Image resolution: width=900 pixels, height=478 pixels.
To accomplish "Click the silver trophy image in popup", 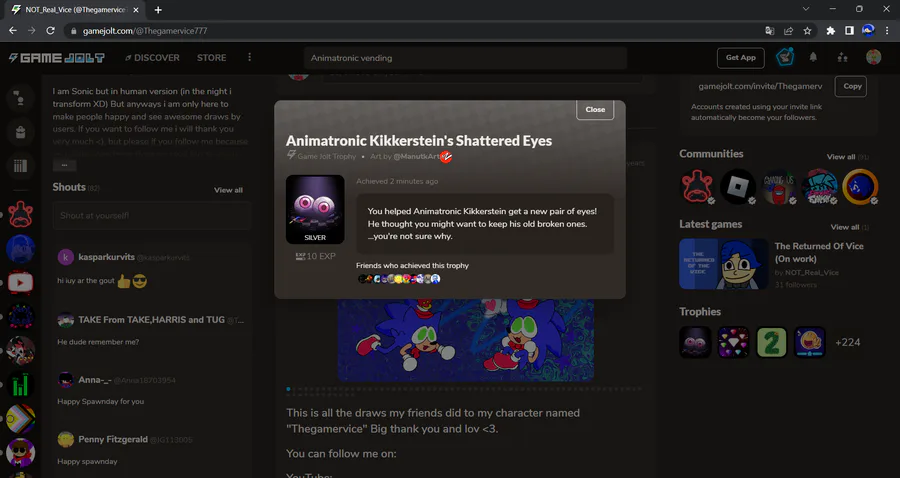I will click(315, 209).
